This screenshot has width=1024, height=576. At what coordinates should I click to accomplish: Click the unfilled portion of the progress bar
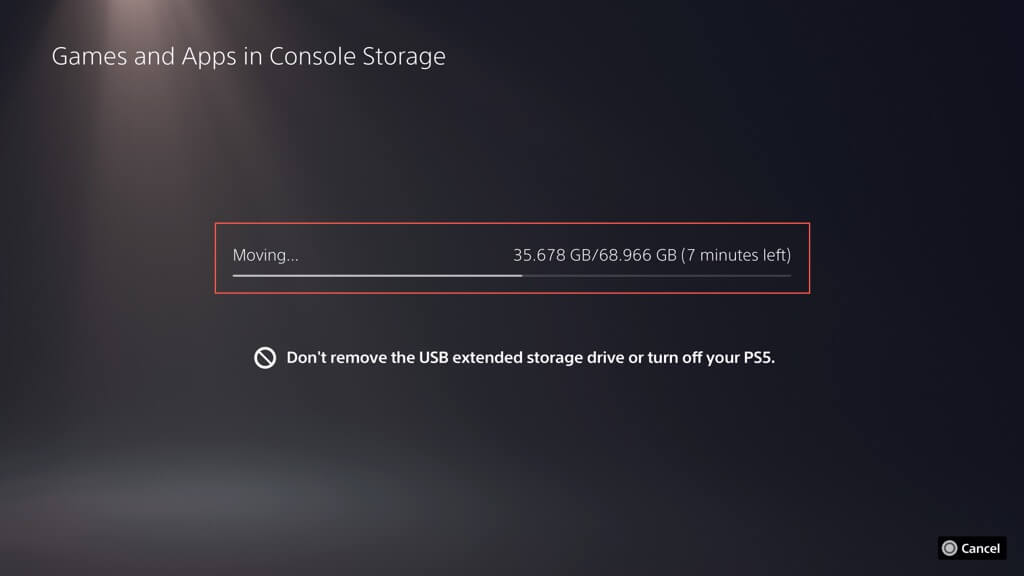click(655, 275)
